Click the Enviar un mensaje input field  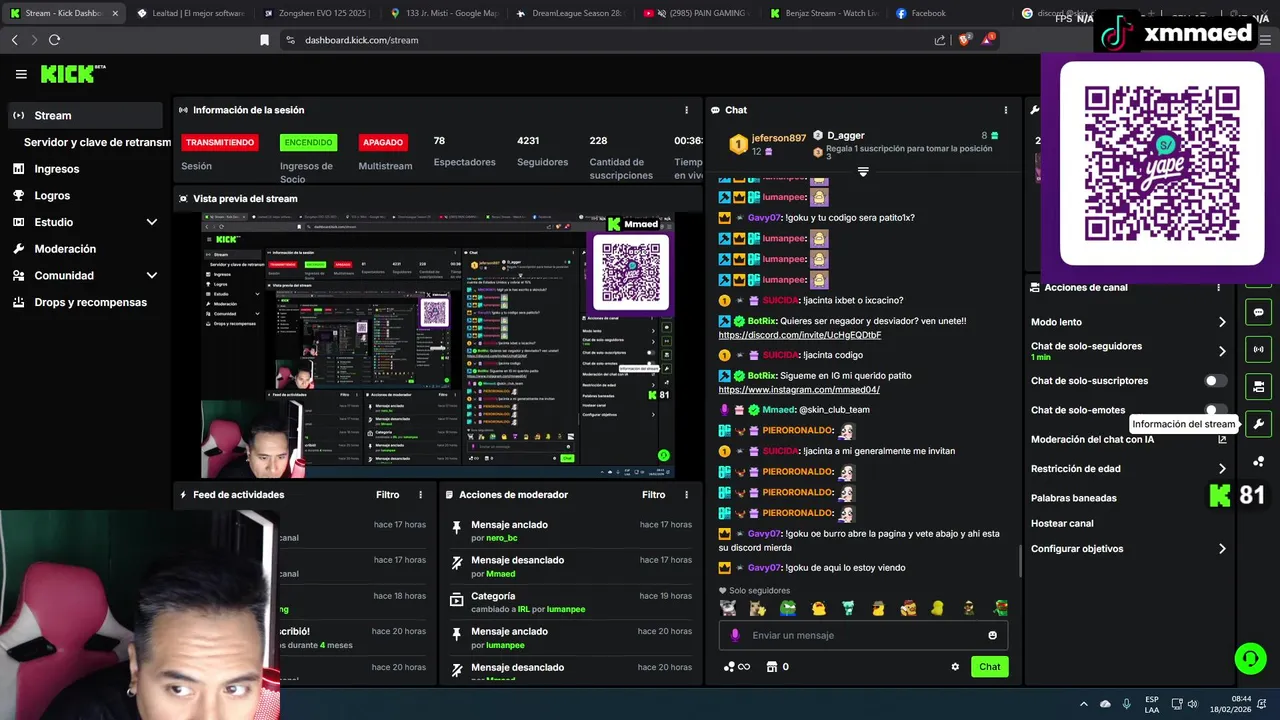click(865, 635)
